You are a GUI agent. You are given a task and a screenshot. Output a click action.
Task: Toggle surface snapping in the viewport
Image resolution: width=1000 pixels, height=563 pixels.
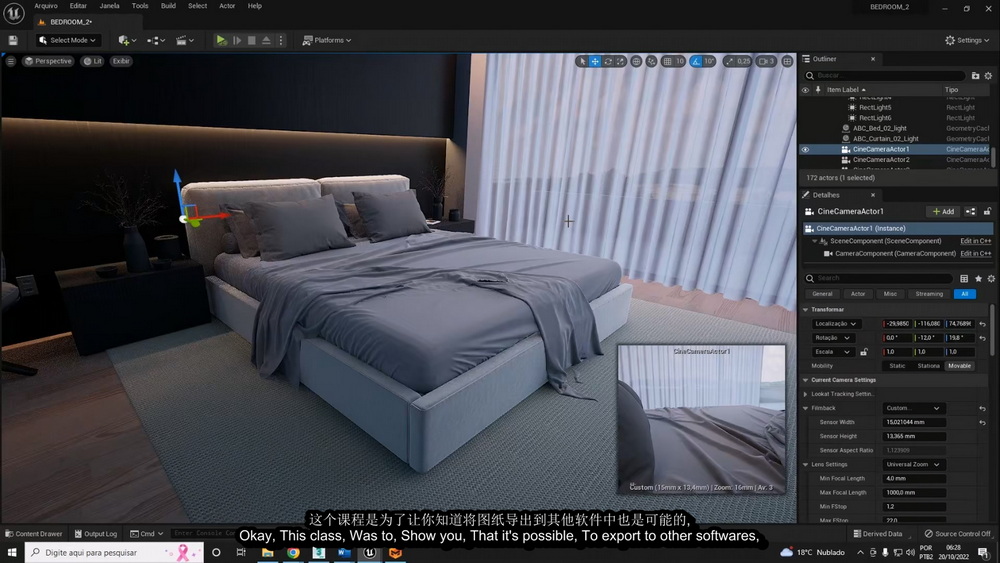click(x=651, y=61)
